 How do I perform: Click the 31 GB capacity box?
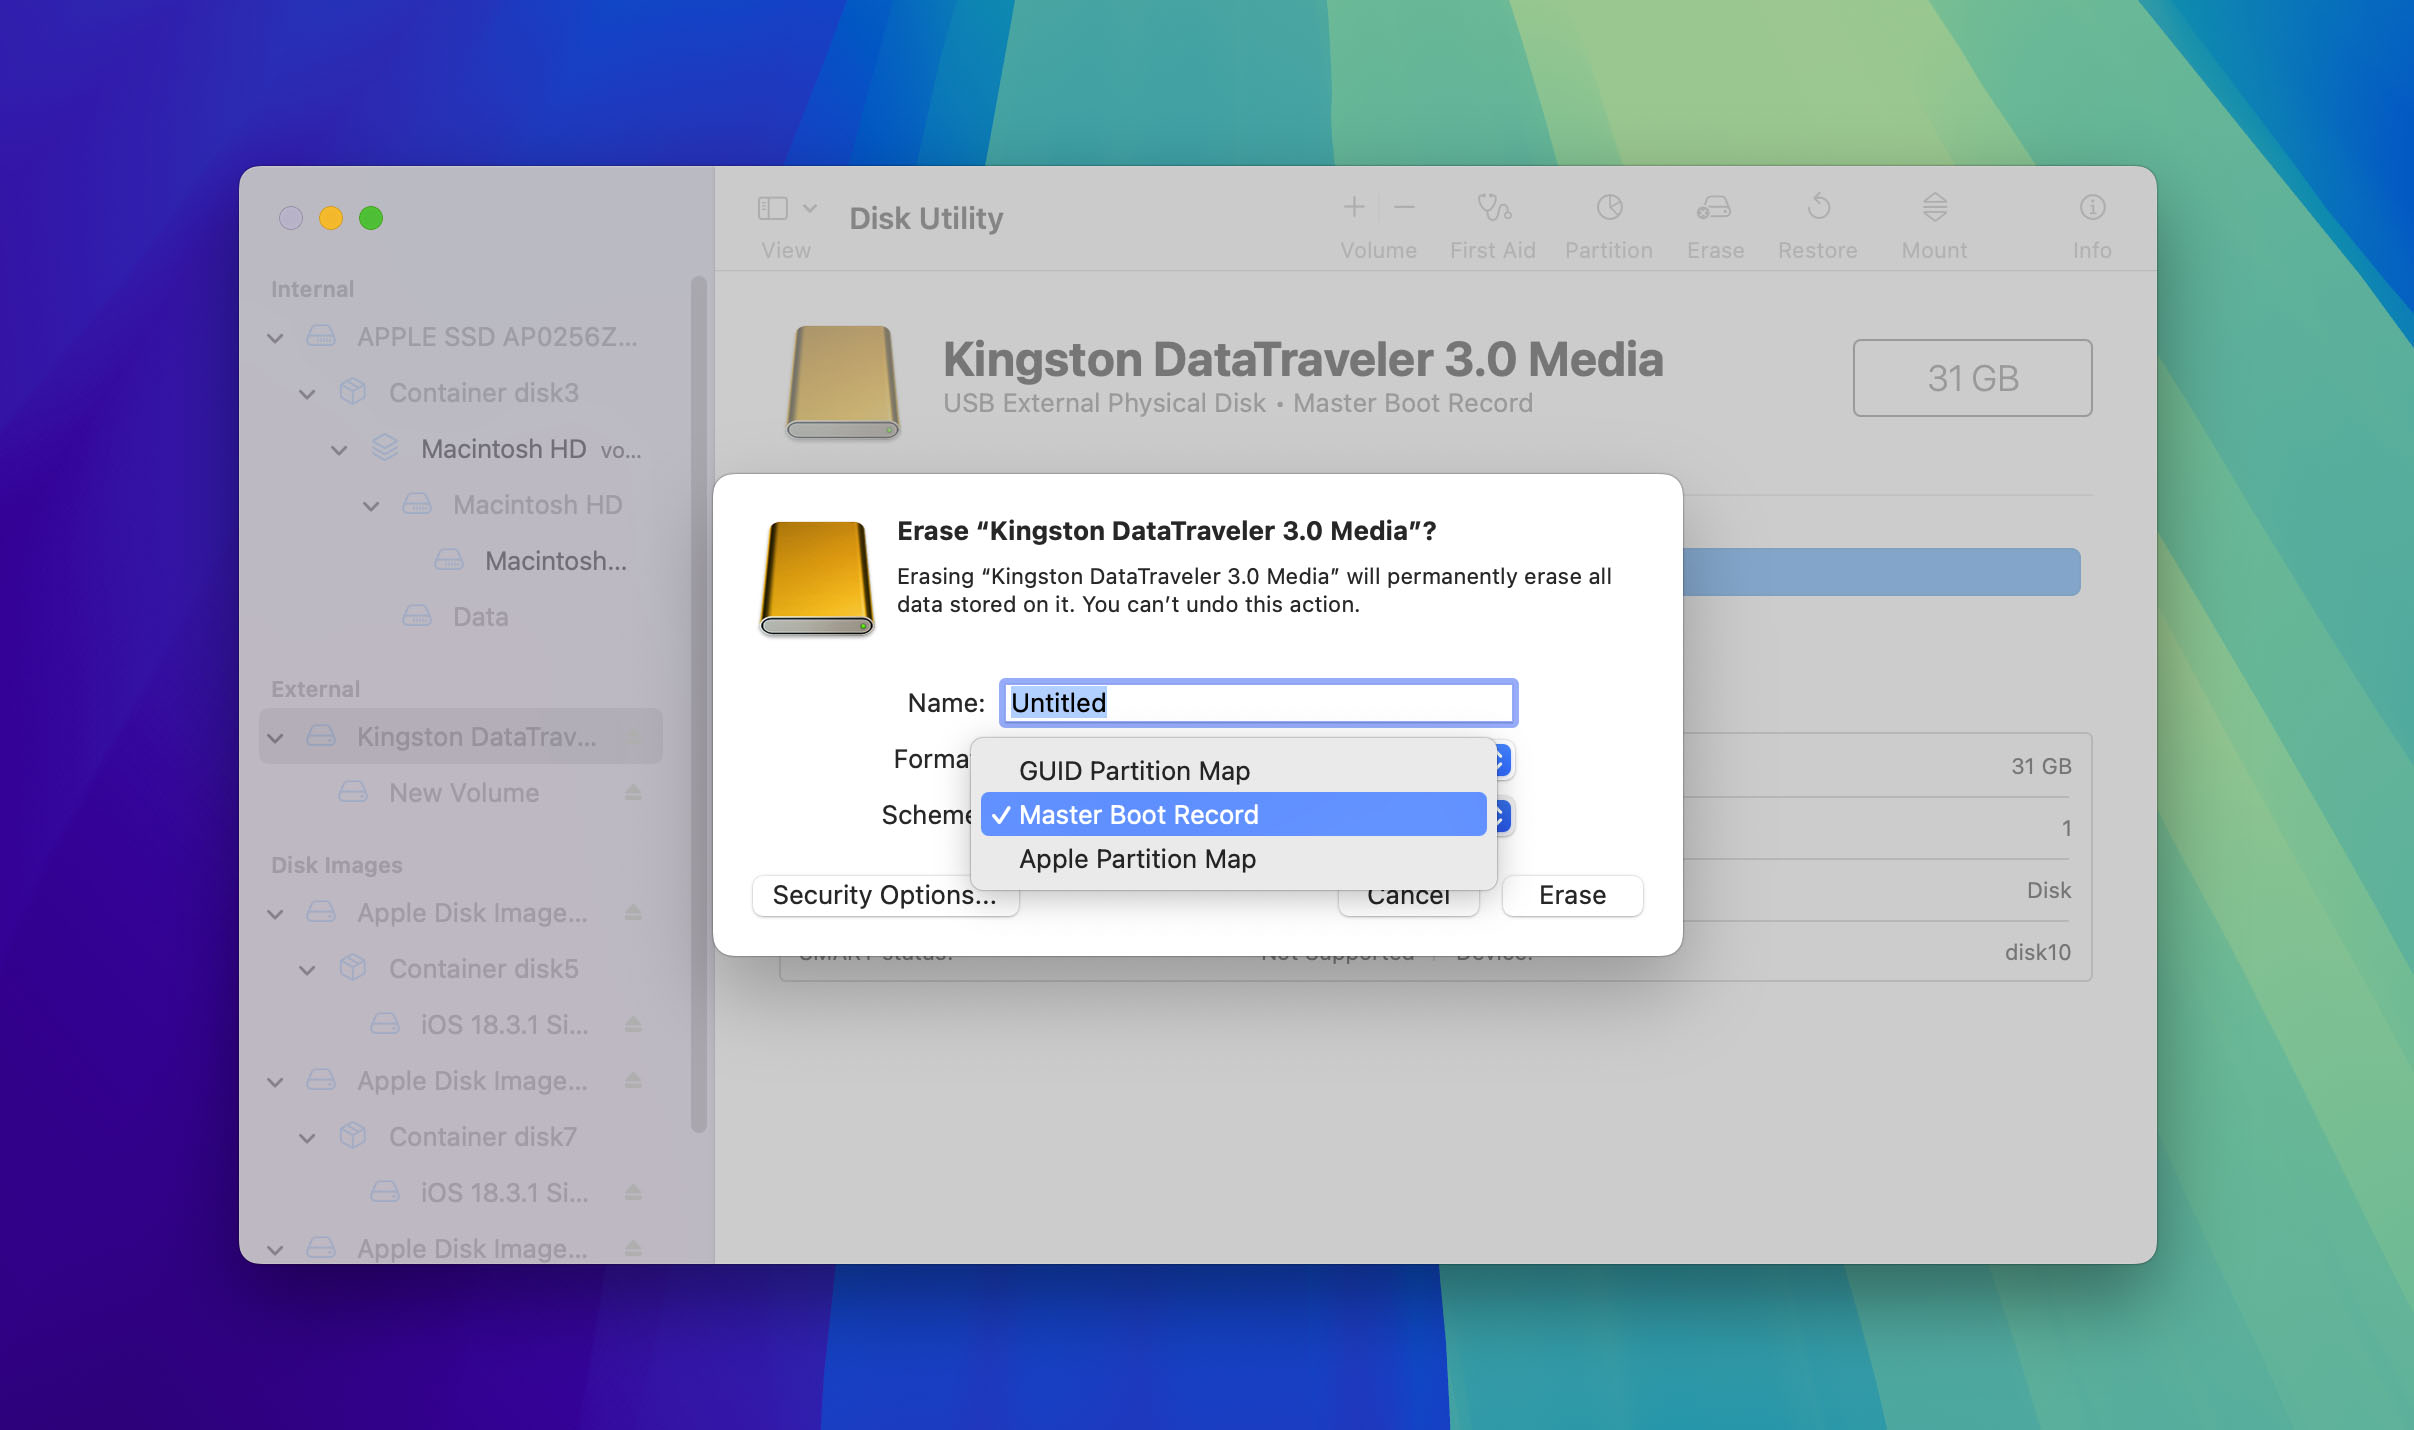coord(1972,378)
